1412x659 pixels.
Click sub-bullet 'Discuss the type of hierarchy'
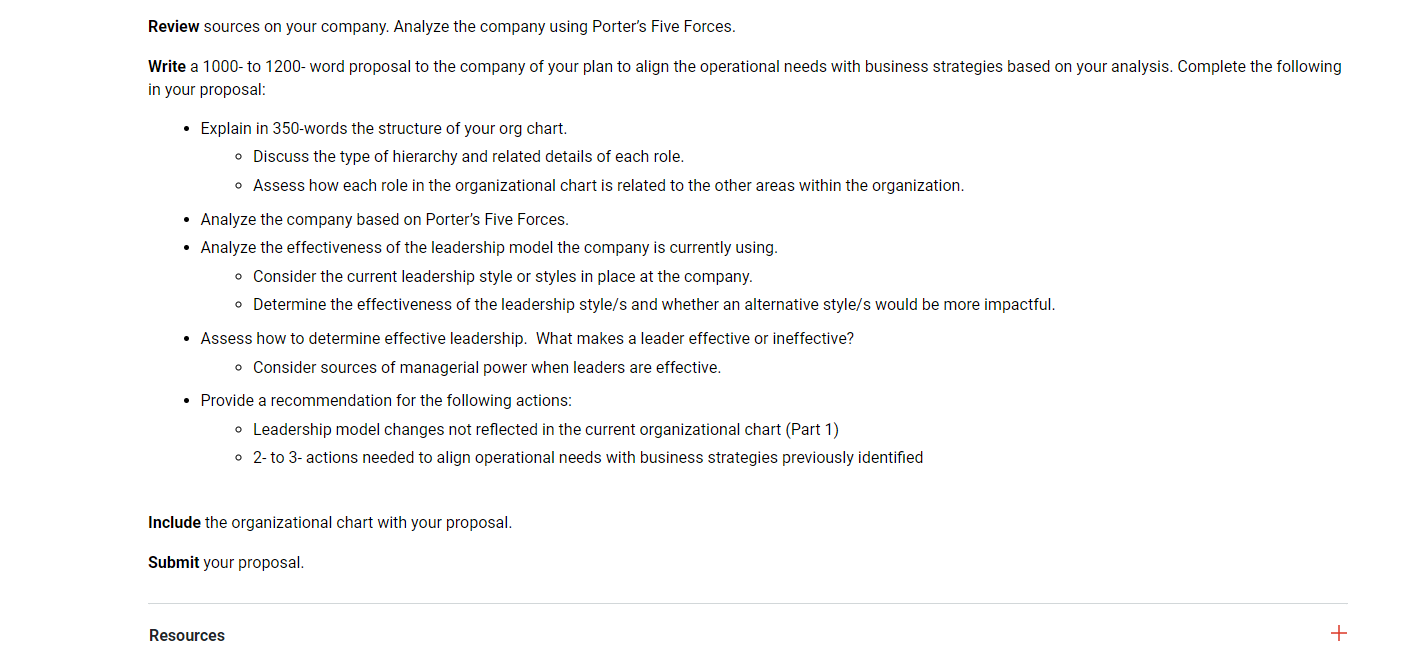point(468,156)
